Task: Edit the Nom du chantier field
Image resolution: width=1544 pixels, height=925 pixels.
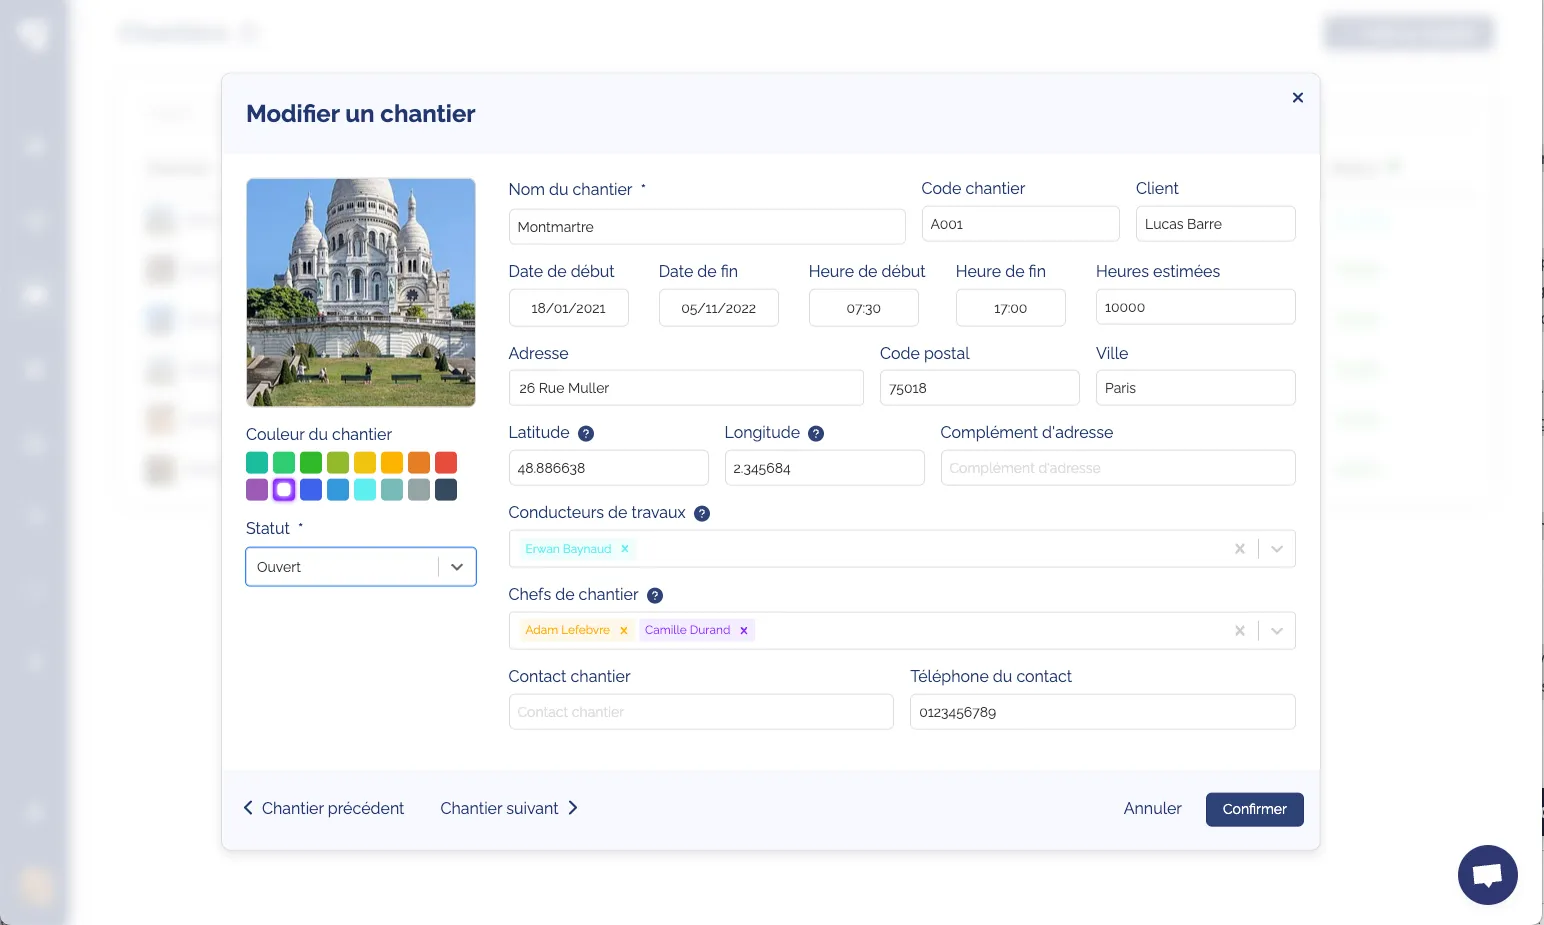Action: (x=707, y=227)
